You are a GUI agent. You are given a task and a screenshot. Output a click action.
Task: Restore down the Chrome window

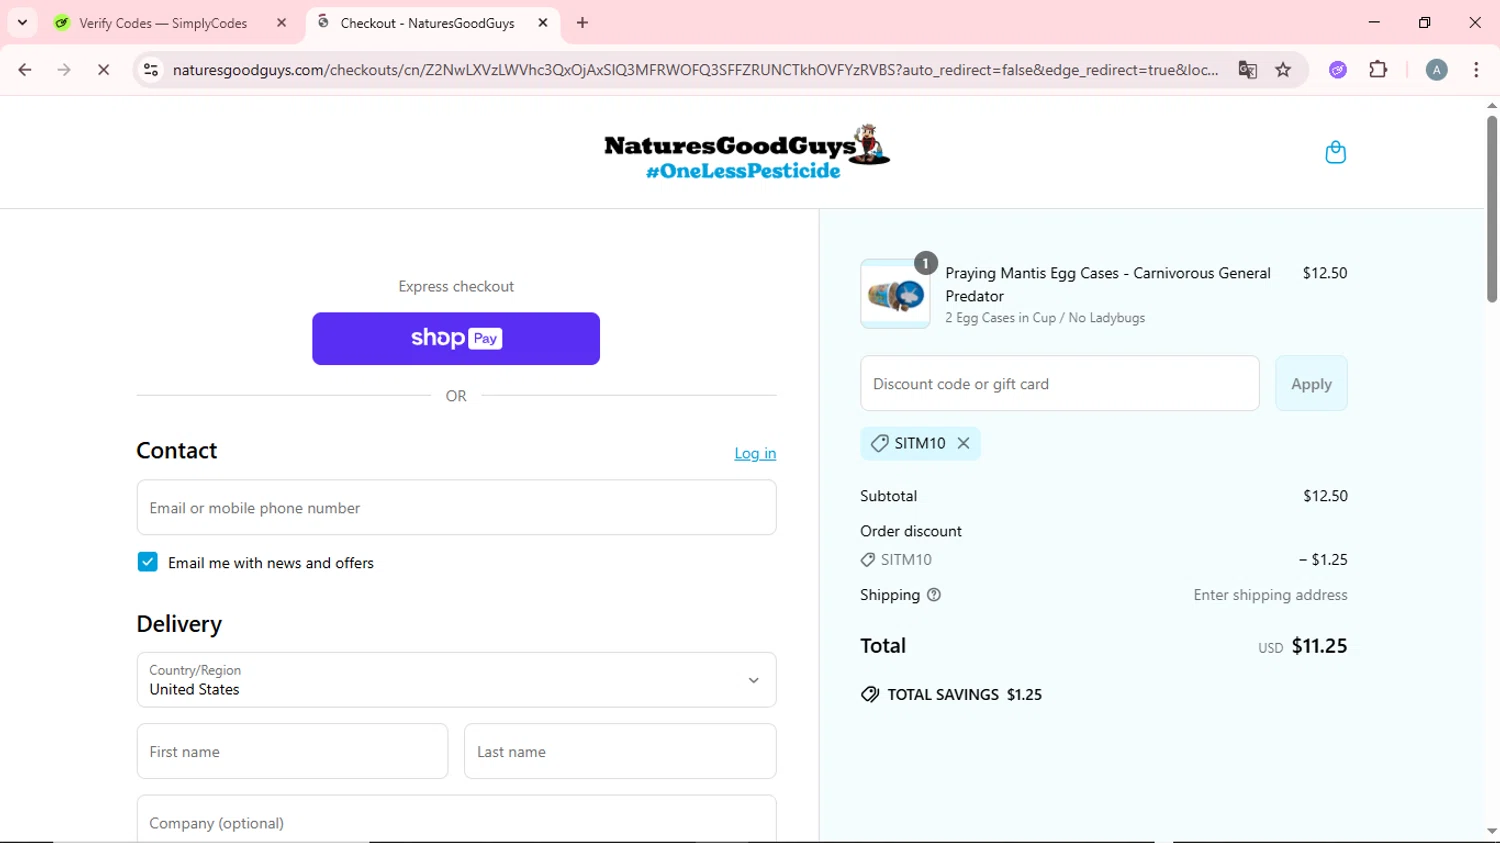click(x=1424, y=22)
